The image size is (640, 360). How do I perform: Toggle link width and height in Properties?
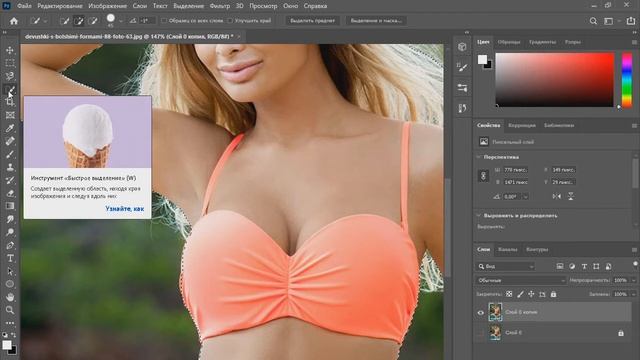click(x=484, y=176)
